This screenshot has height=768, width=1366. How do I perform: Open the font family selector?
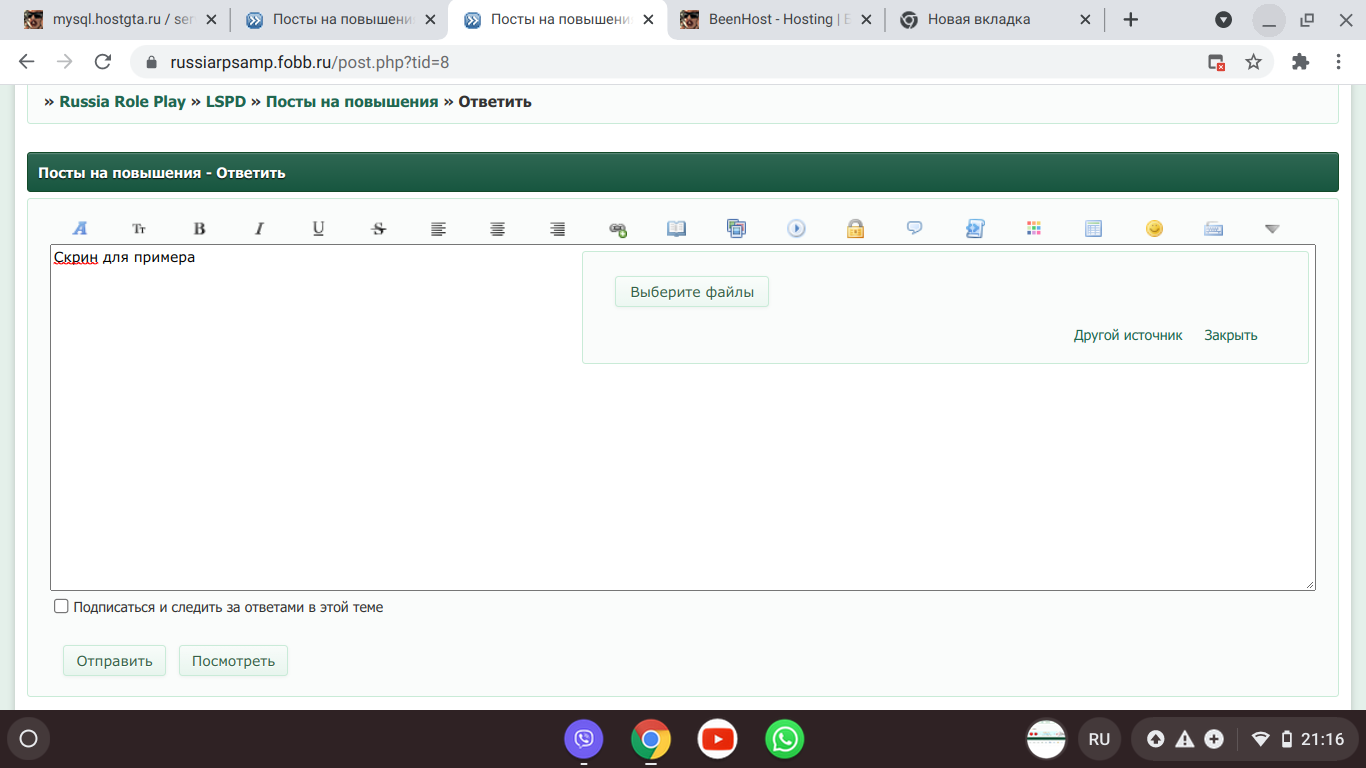pyautogui.click(x=80, y=229)
